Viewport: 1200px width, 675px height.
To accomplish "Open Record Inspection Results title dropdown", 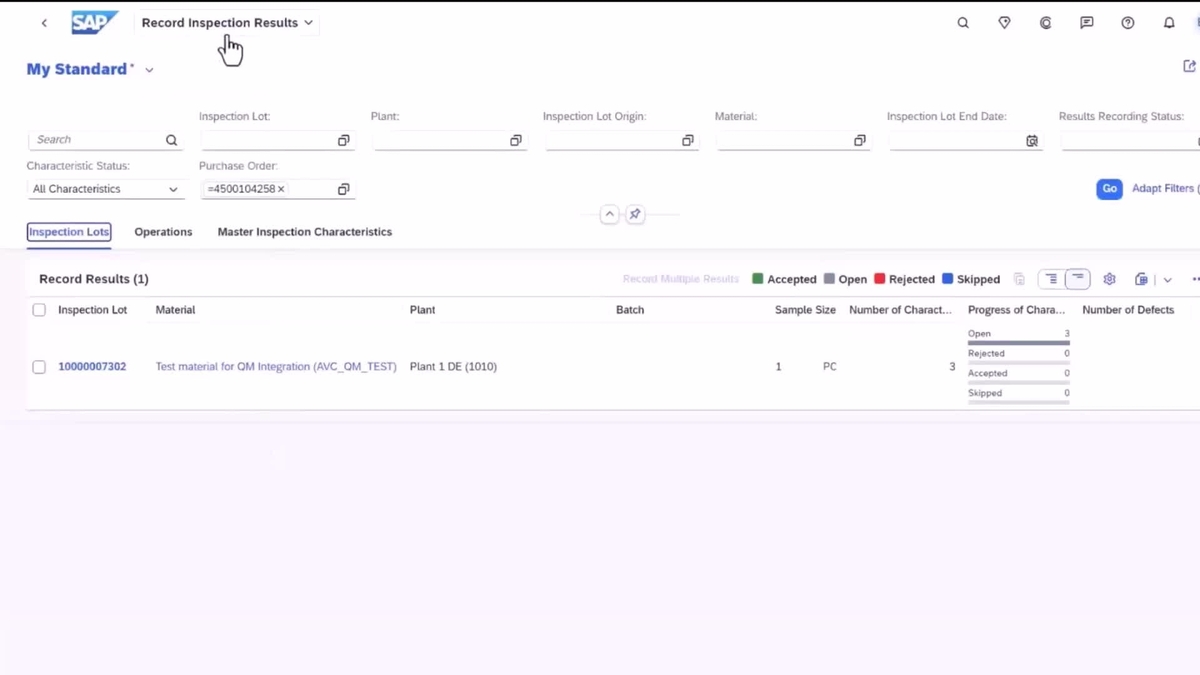I will coord(227,22).
